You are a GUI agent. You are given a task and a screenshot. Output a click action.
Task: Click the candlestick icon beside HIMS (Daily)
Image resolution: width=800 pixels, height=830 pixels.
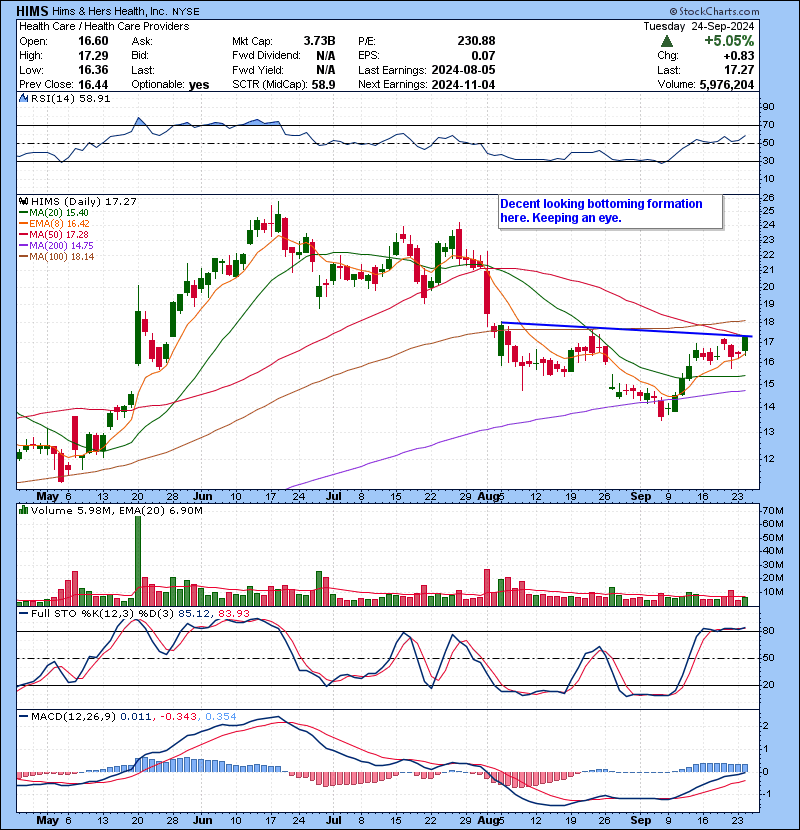(23, 201)
